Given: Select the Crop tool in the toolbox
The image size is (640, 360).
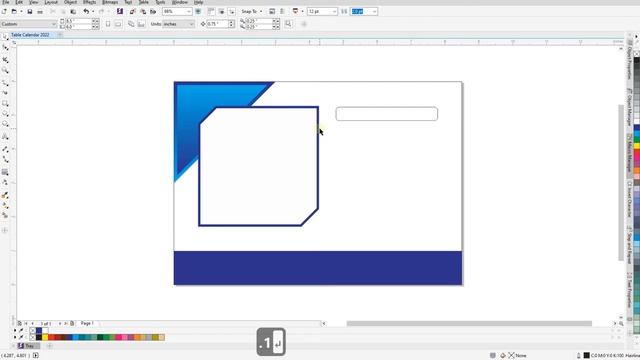Looking at the screenshot, I should [5, 60].
